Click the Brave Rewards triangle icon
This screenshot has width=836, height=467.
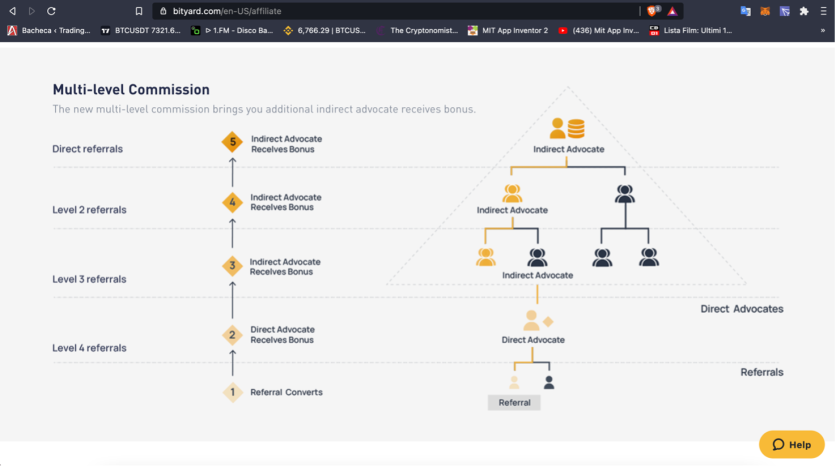pos(672,11)
